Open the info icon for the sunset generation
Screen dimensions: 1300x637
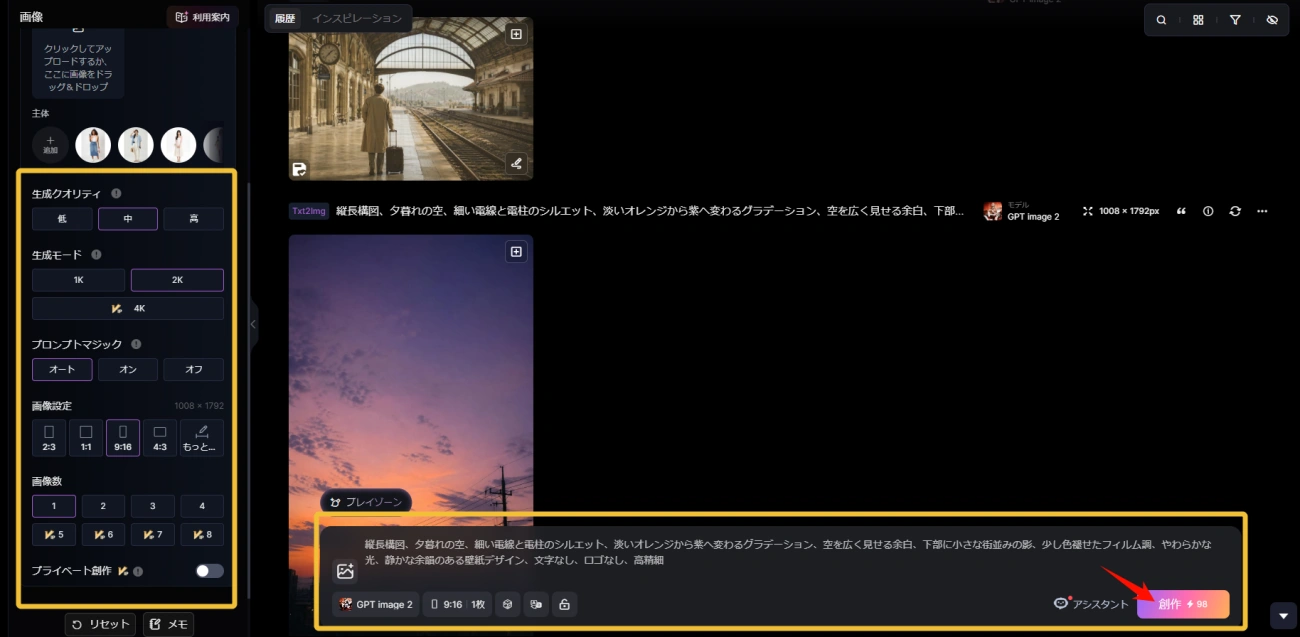[x=1208, y=211]
